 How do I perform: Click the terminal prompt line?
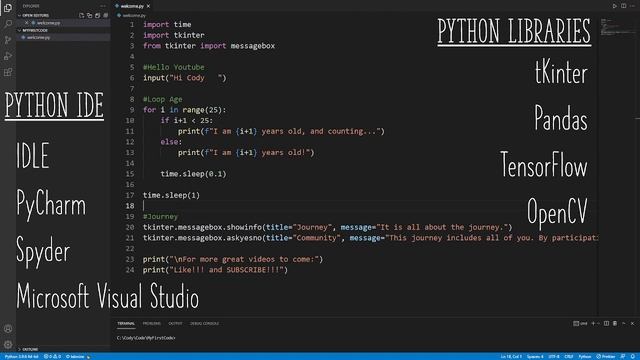tap(146, 338)
